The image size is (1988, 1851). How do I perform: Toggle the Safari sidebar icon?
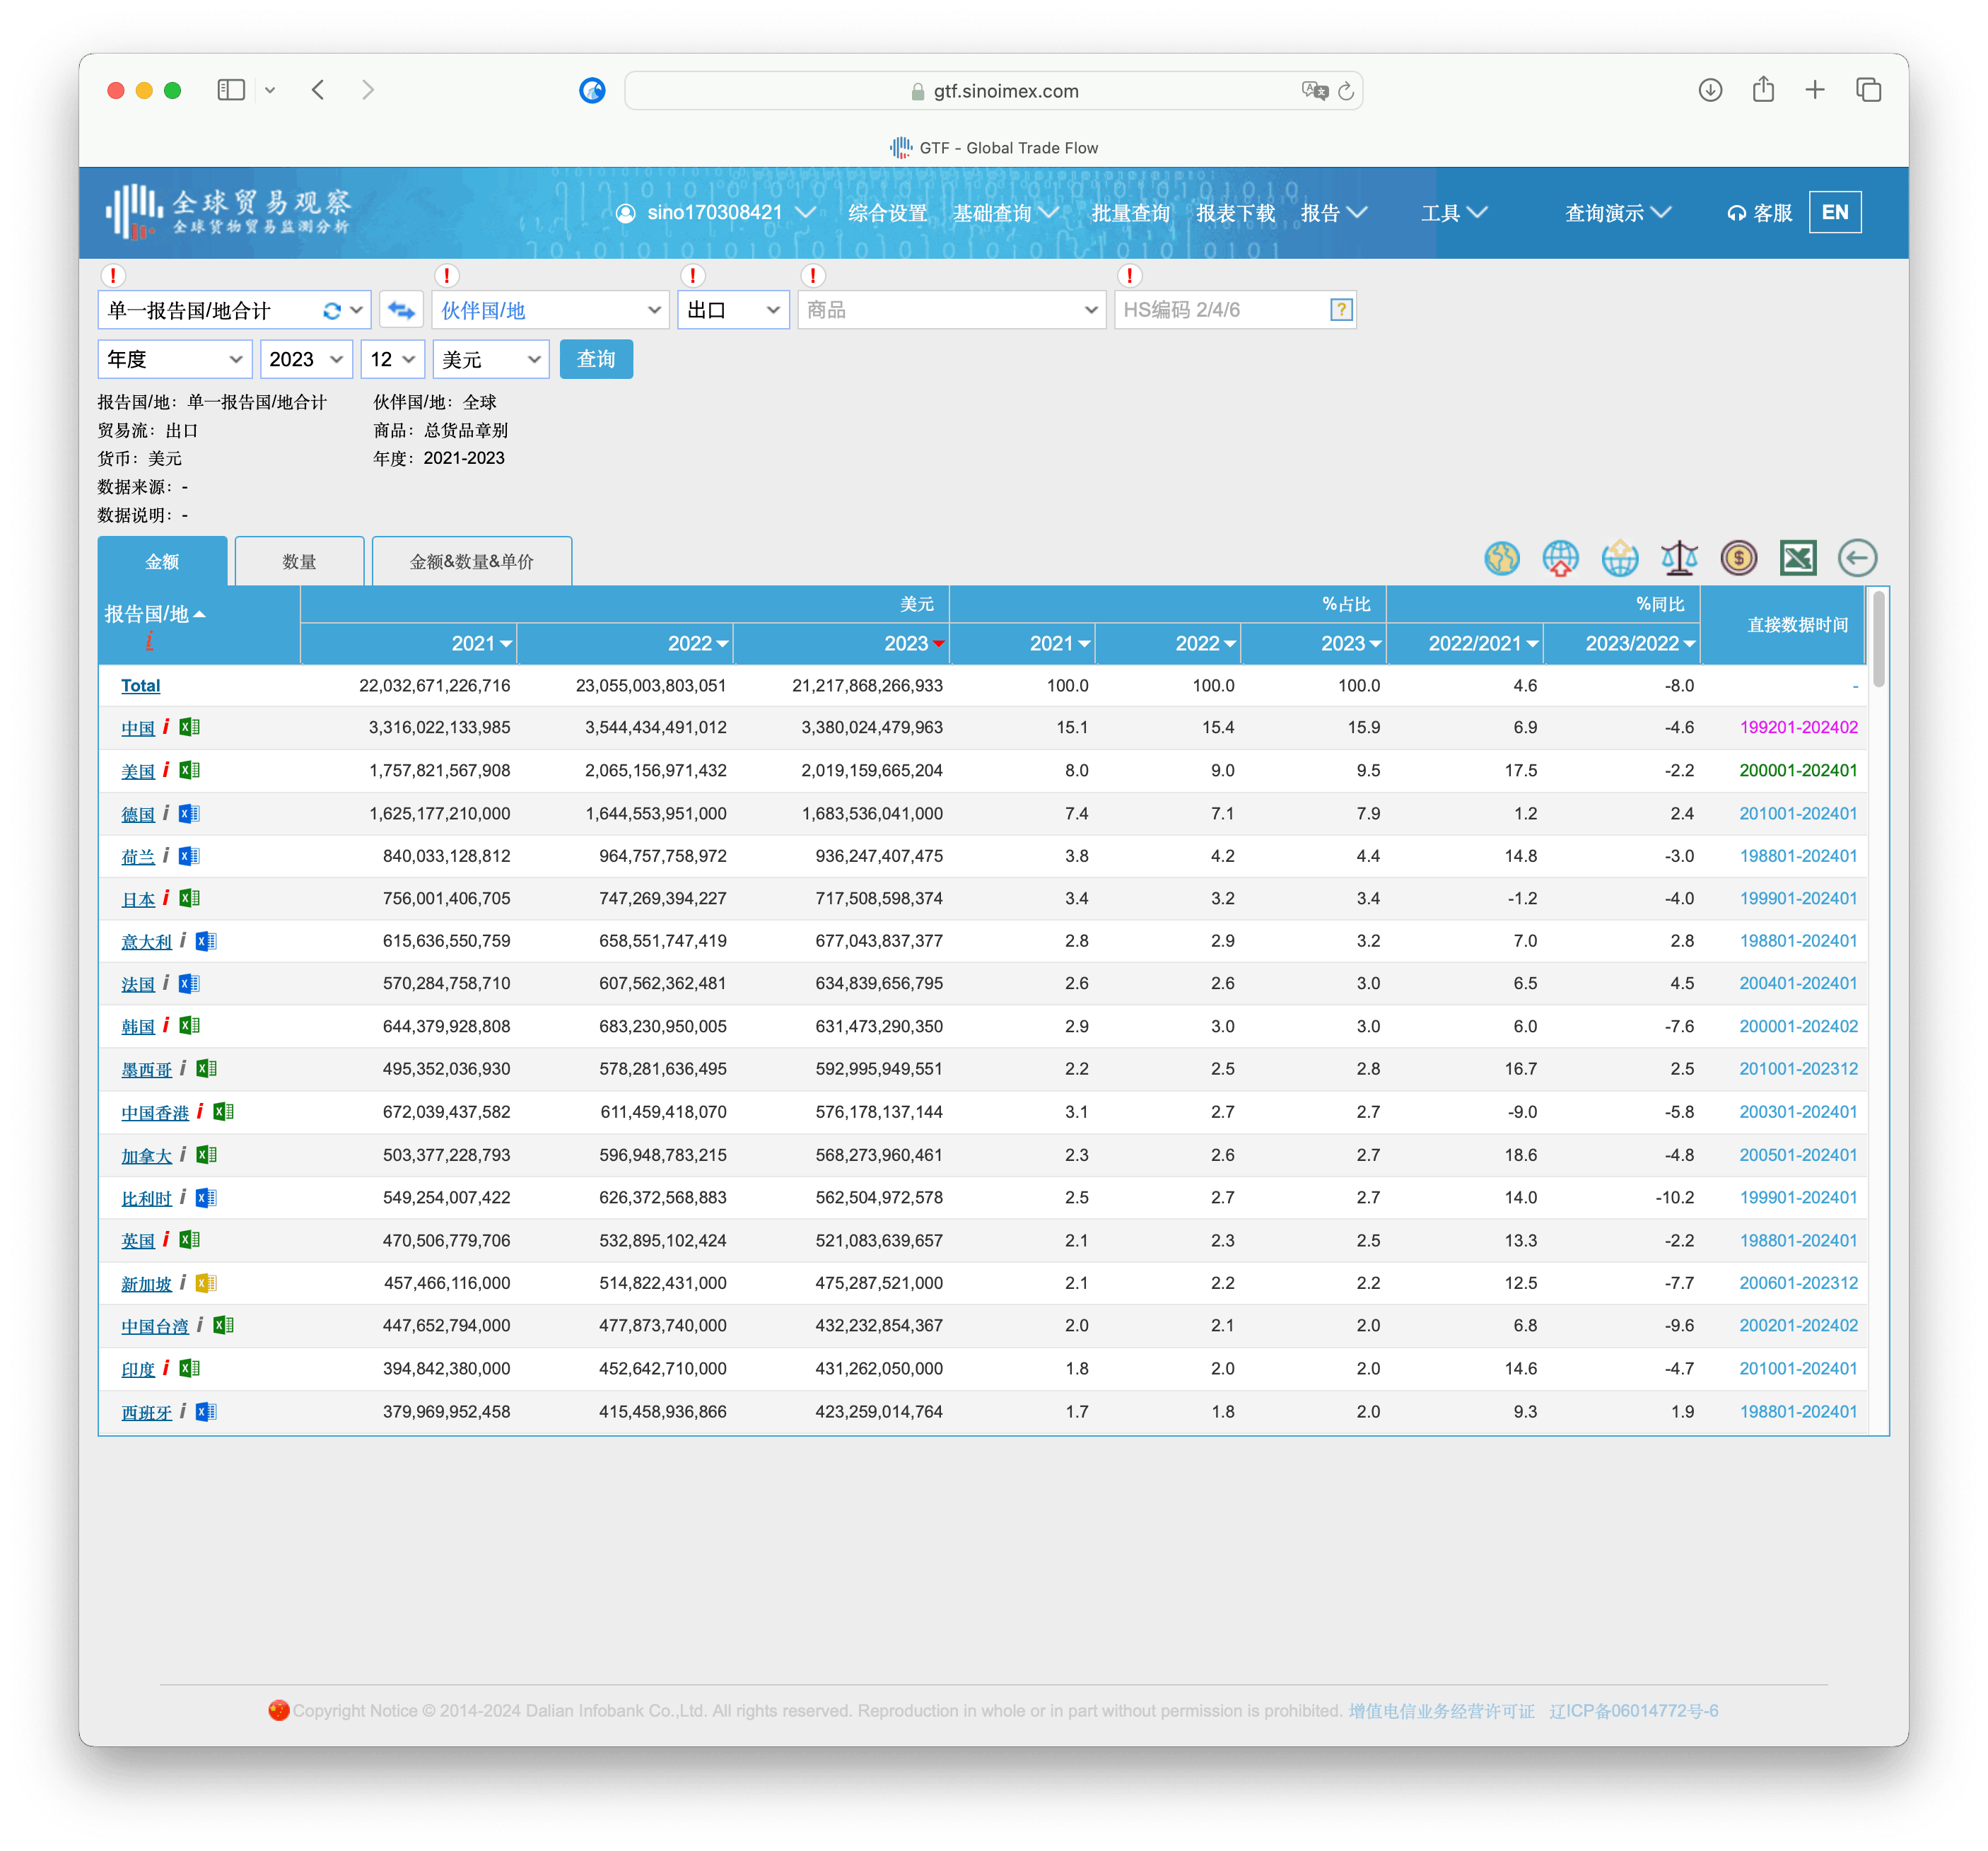pos(231,90)
